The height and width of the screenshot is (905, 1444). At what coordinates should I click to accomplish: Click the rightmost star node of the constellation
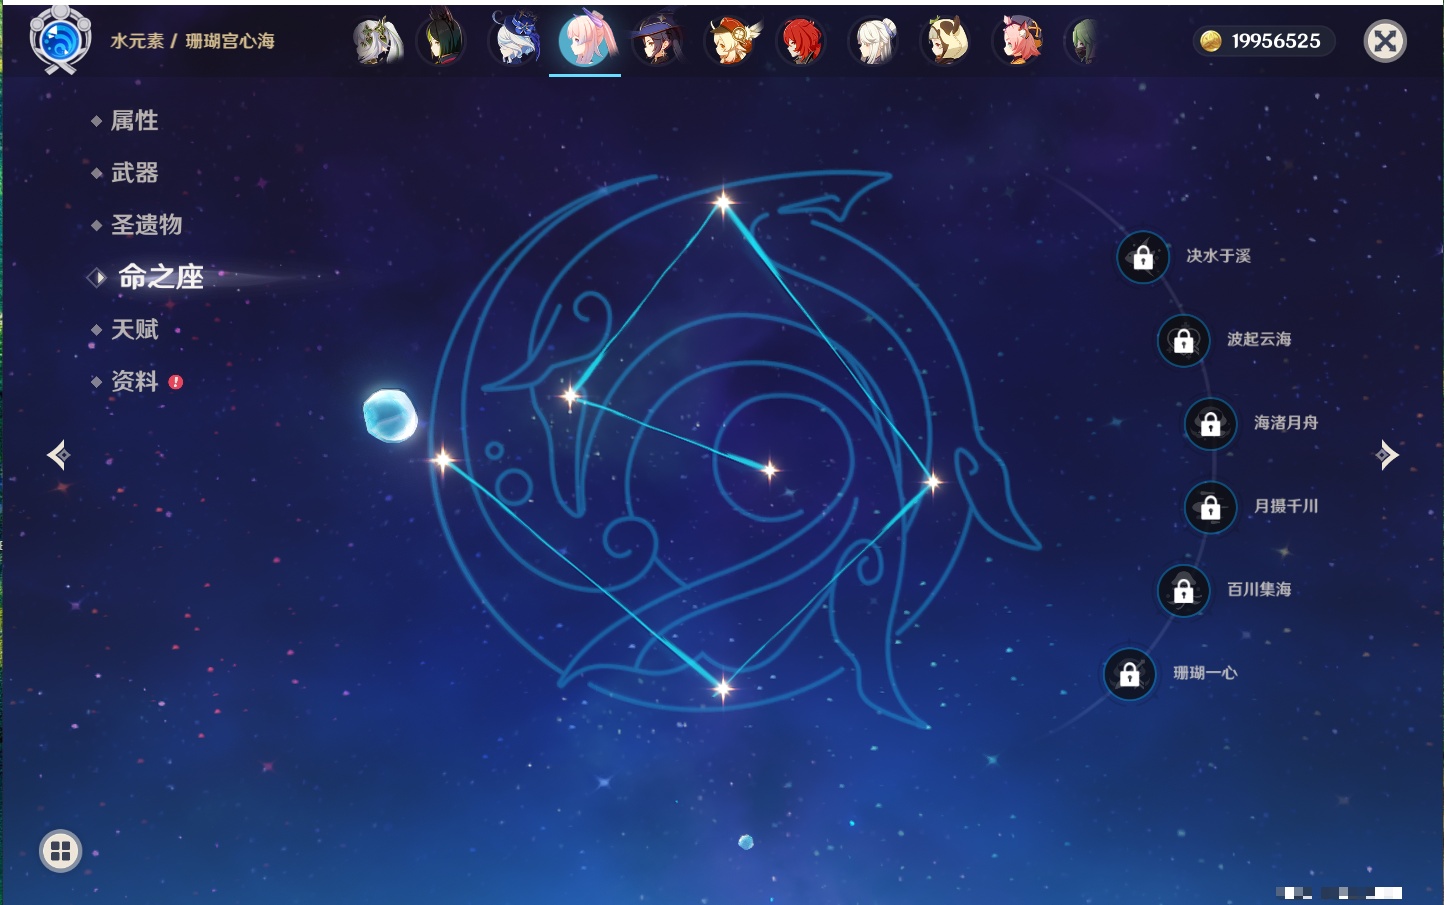pos(932,482)
